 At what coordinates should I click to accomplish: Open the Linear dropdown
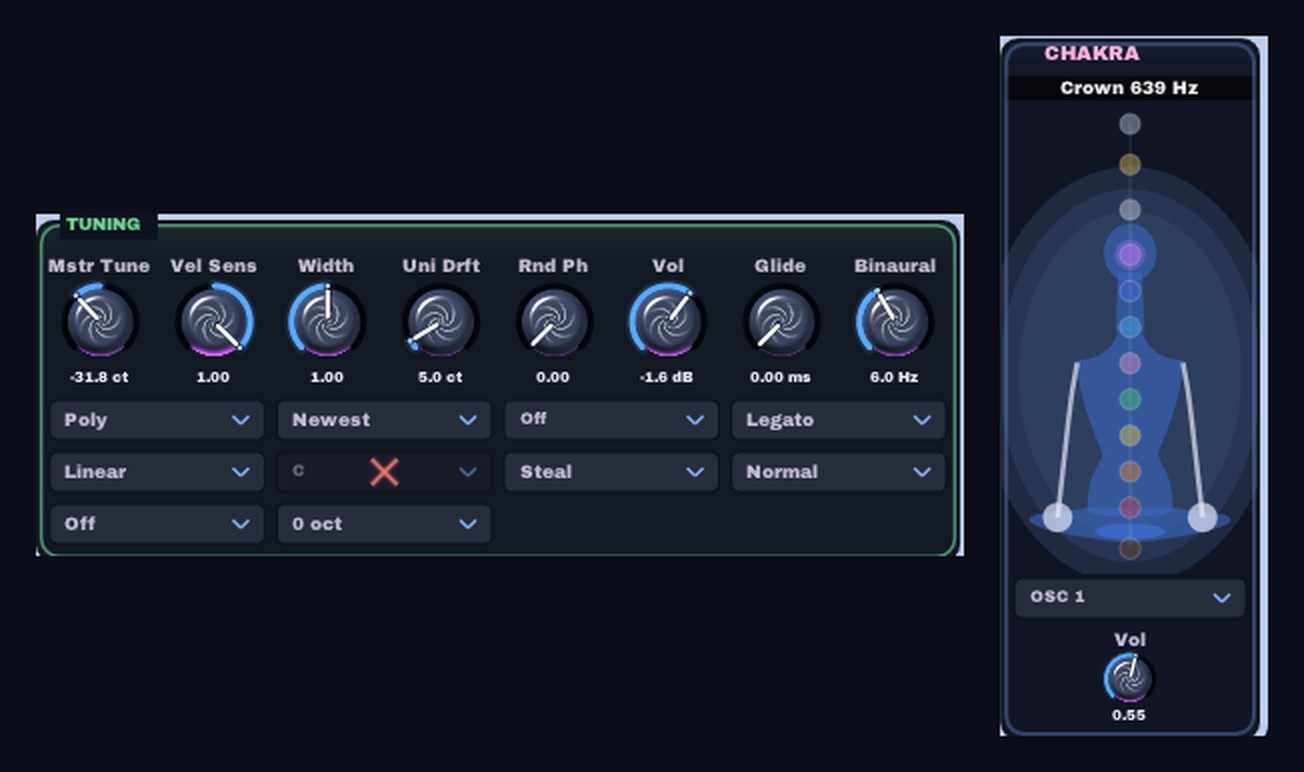[157, 472]
